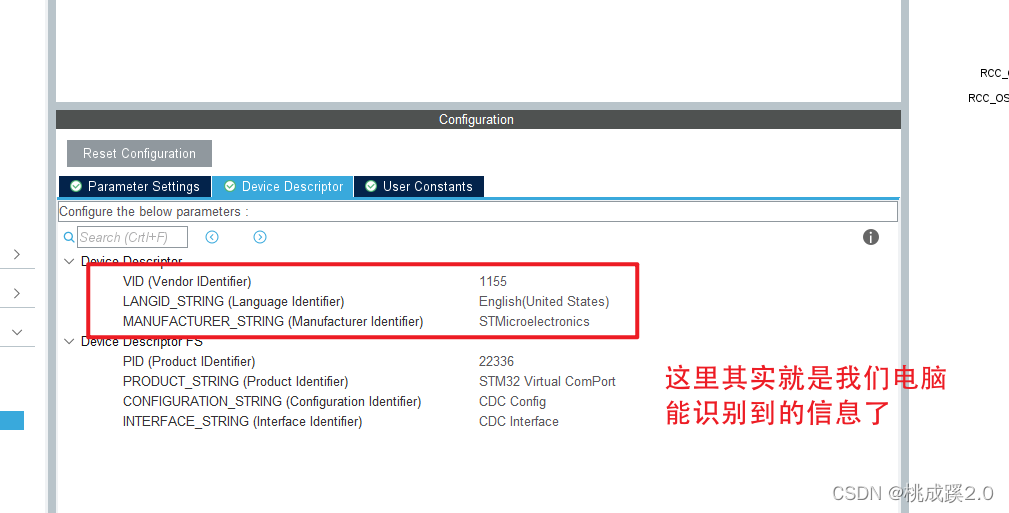
Task: Open the info icon for parameters
Action: pyautogui.click(x=871, y=237)
